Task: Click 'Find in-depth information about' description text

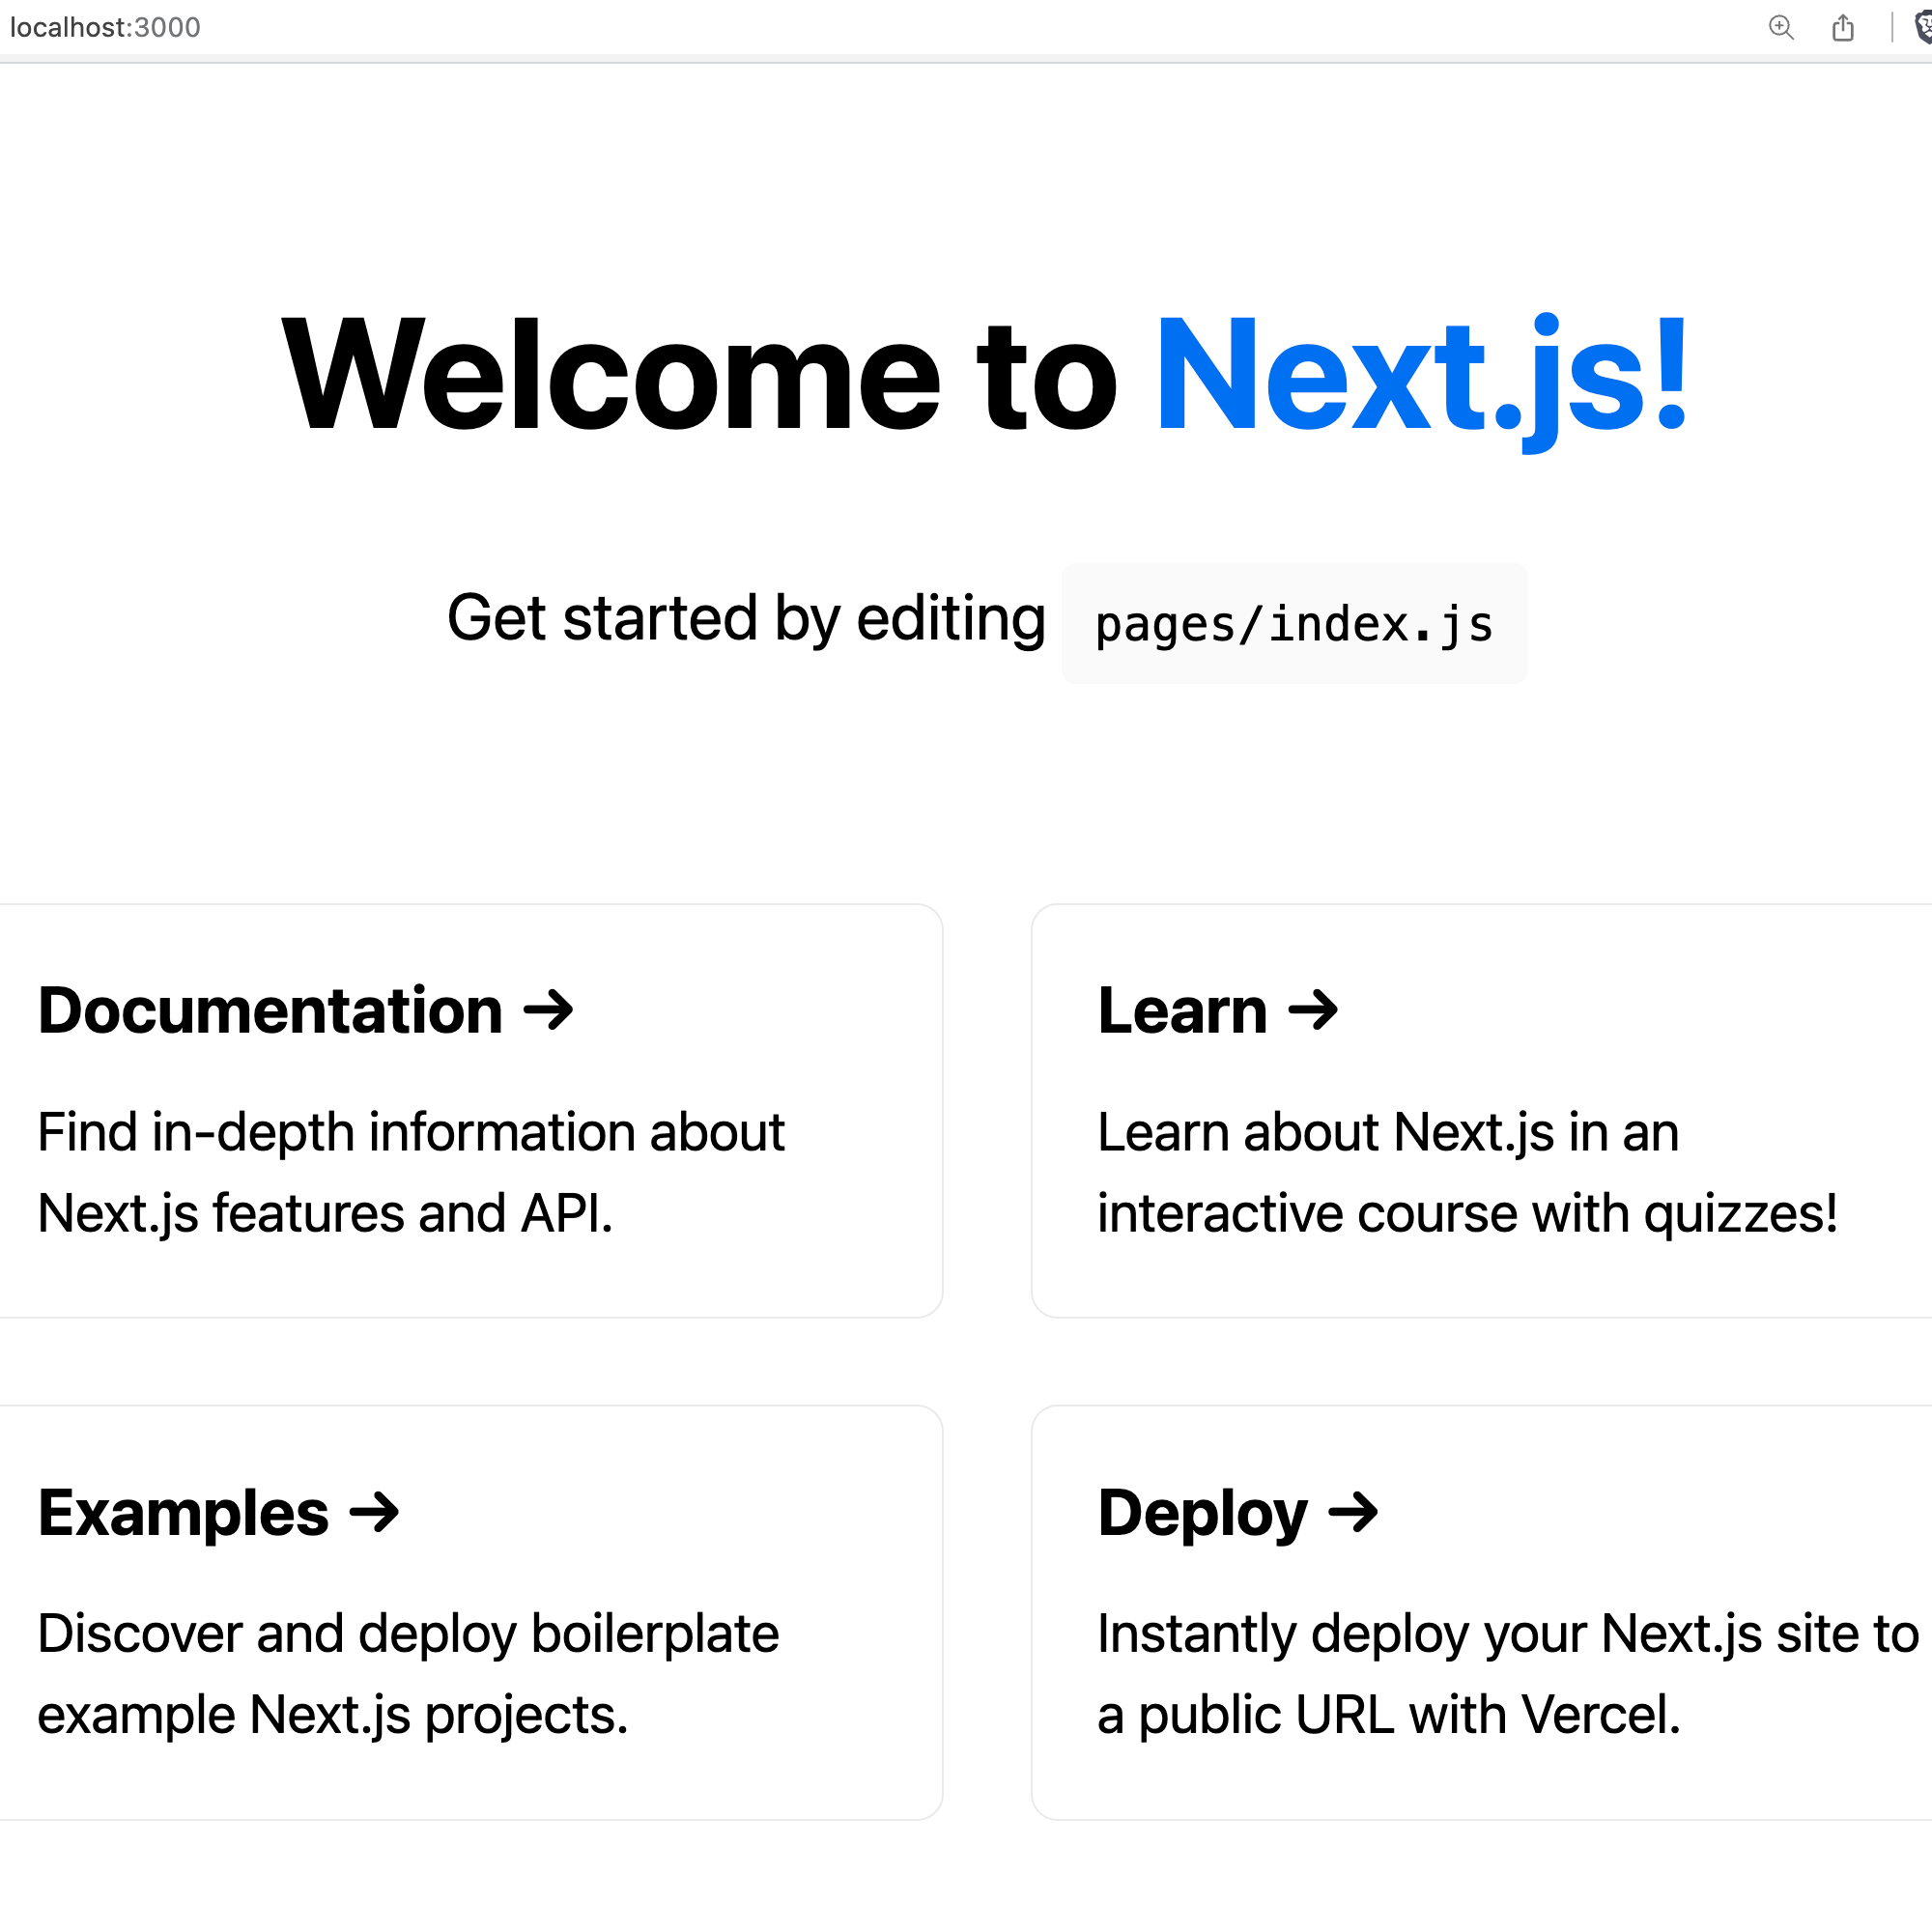Action: tap(411, 1132)
